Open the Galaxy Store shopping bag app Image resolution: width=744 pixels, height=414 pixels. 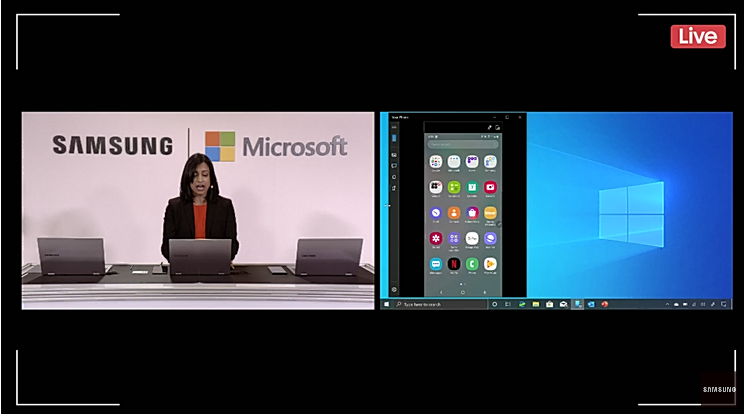pyautogui.click(x=472, y=213)
